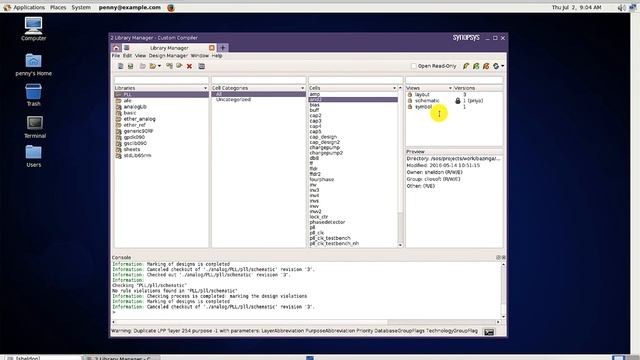Open the Places menu
The width and height of the screenshot is (640, 360).
click(58, 7)
